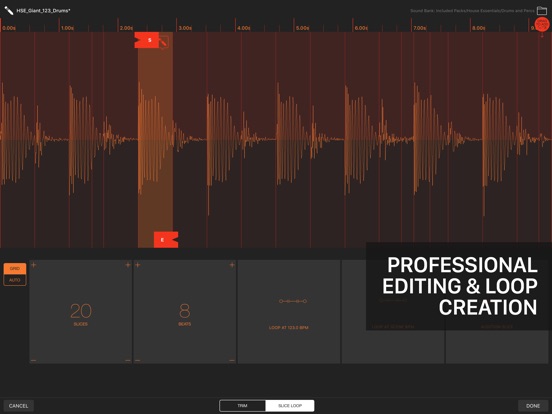Image resolution: width=552 pixels, height=414 pixels.
Task: Decrease beats with bottom-right minus in Beats tile
Action: click(232, 360)
